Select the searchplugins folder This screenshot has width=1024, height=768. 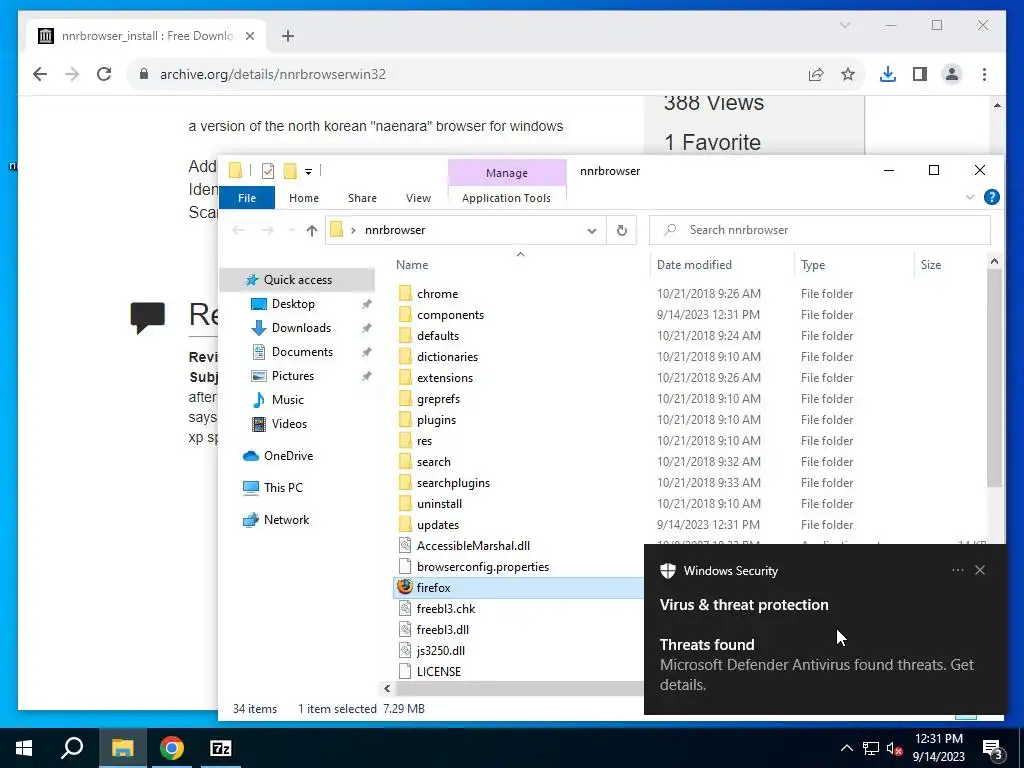coord(453,483)
